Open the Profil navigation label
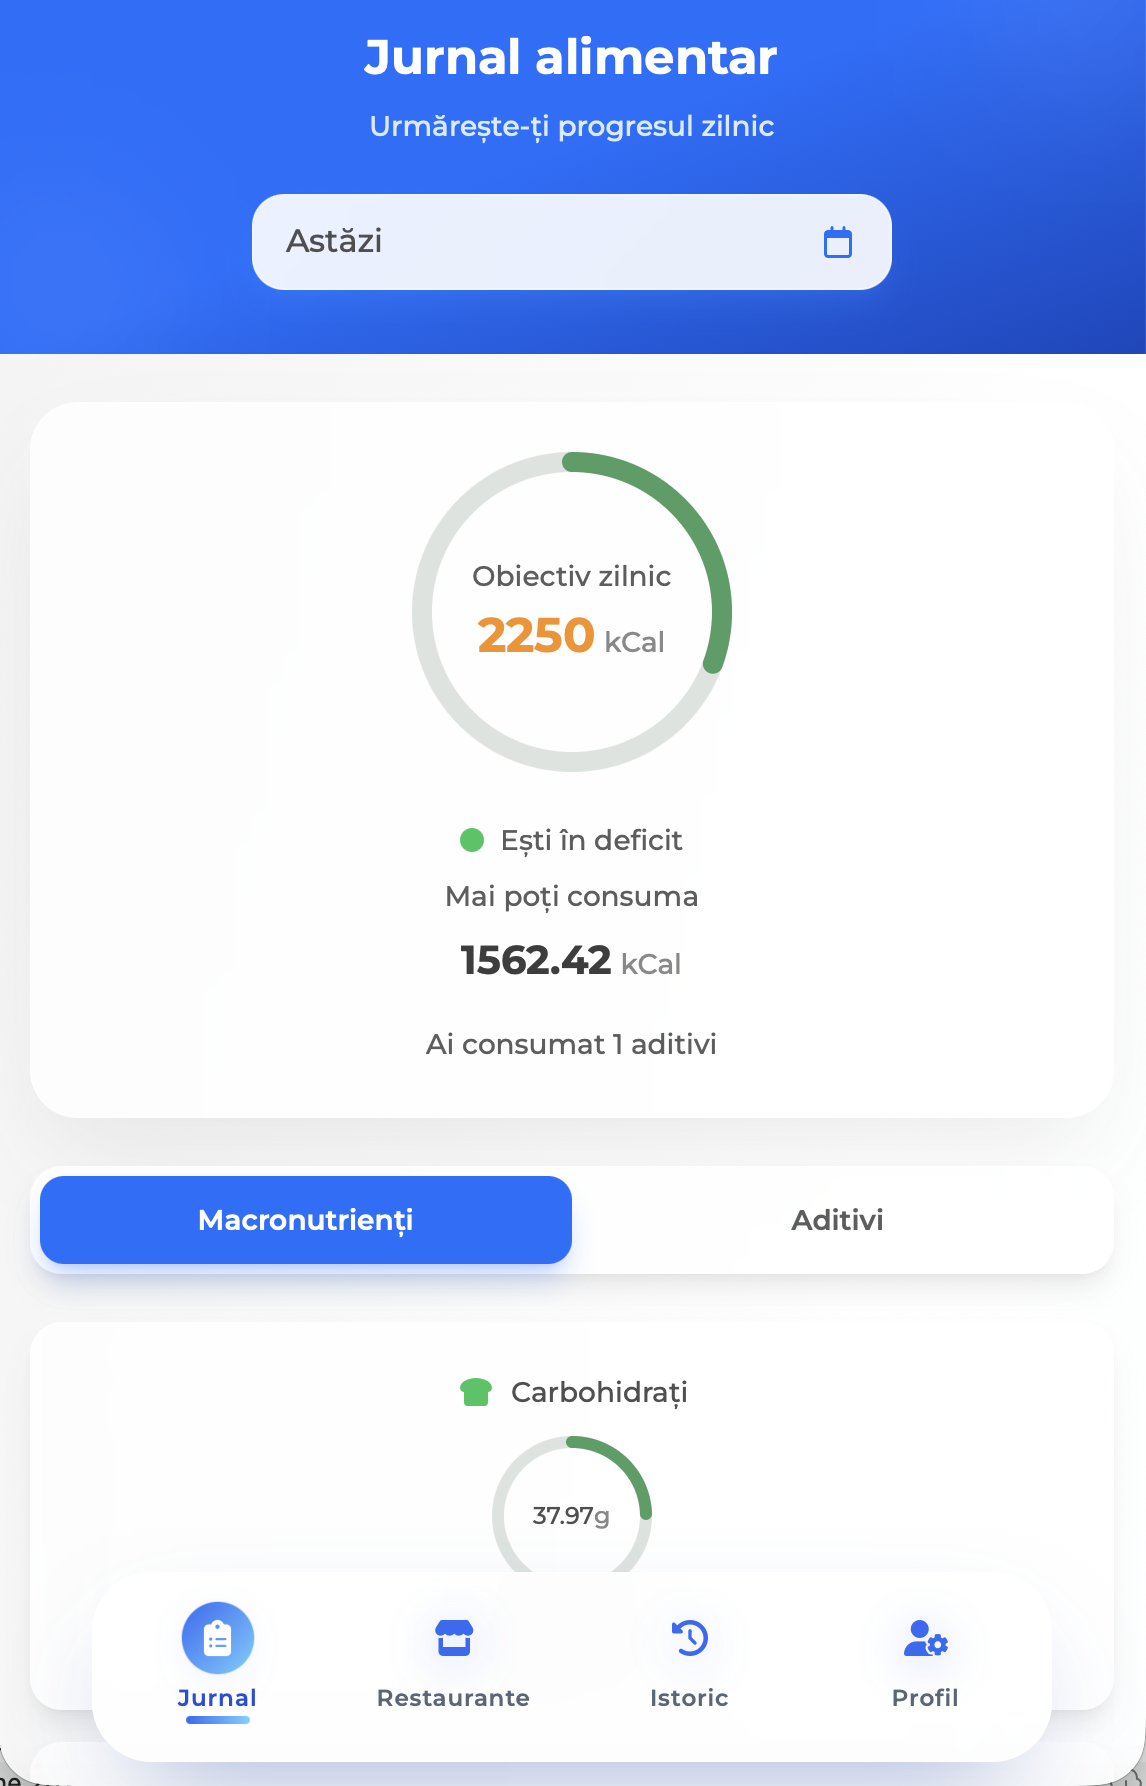Image resolution: width=1146 pixels, height=1786 pixels. tap(925, 1698)
